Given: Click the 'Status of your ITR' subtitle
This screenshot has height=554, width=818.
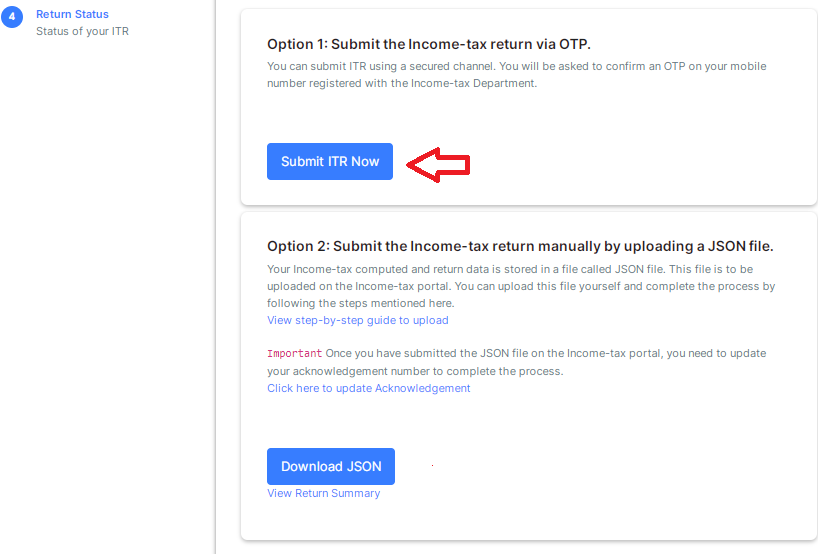Looking at the screenshot, I should (82, 31).
